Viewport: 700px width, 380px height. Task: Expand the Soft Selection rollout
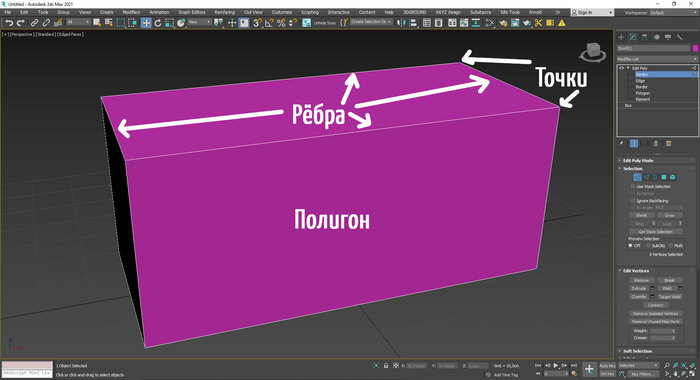(x=637, y=351)
